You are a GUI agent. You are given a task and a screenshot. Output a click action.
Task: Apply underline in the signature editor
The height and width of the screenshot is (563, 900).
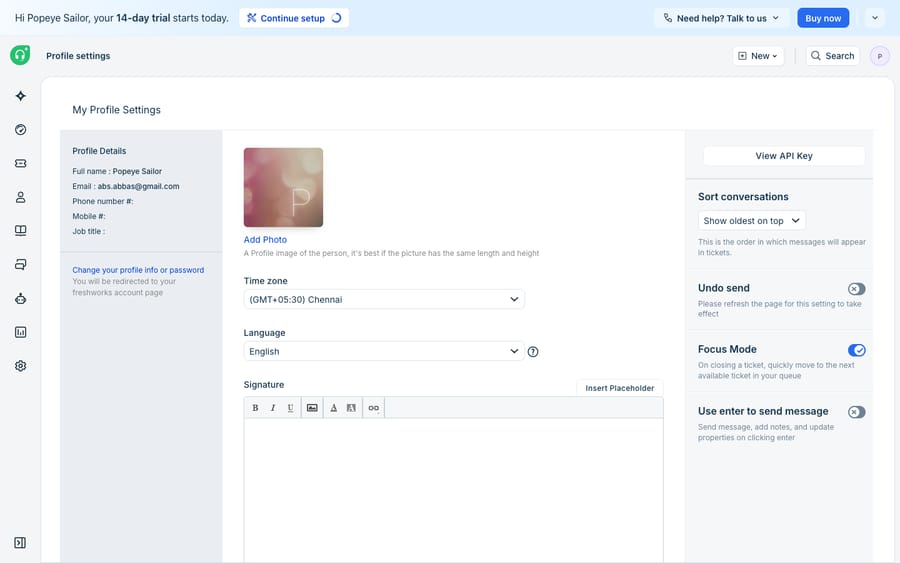pyautogui.click(x=290, y=408)
